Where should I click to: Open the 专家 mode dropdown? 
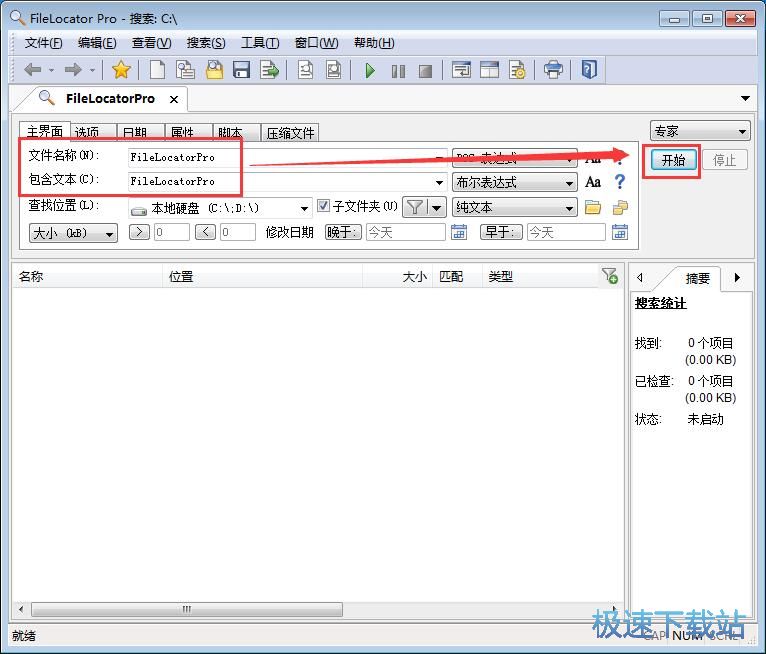point(699,131)
